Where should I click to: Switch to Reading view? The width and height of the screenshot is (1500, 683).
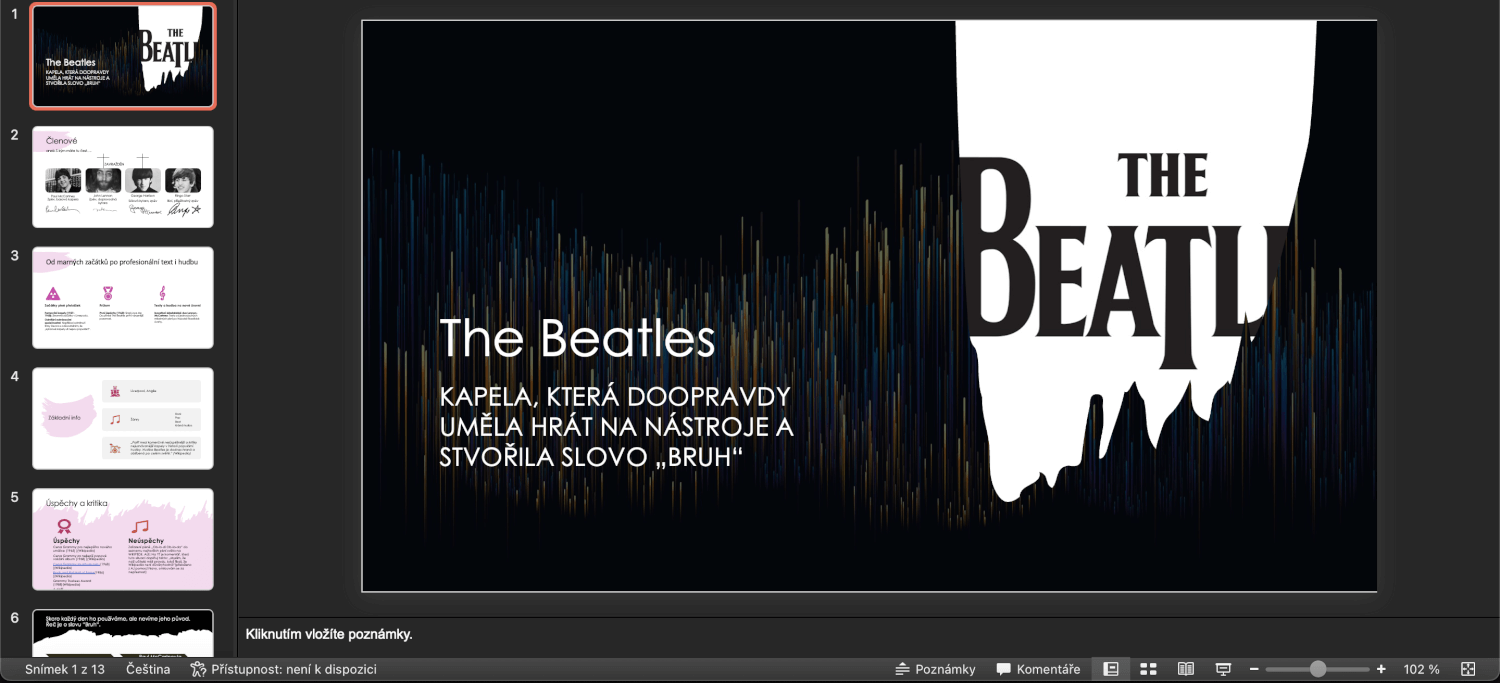point(1186,669)
